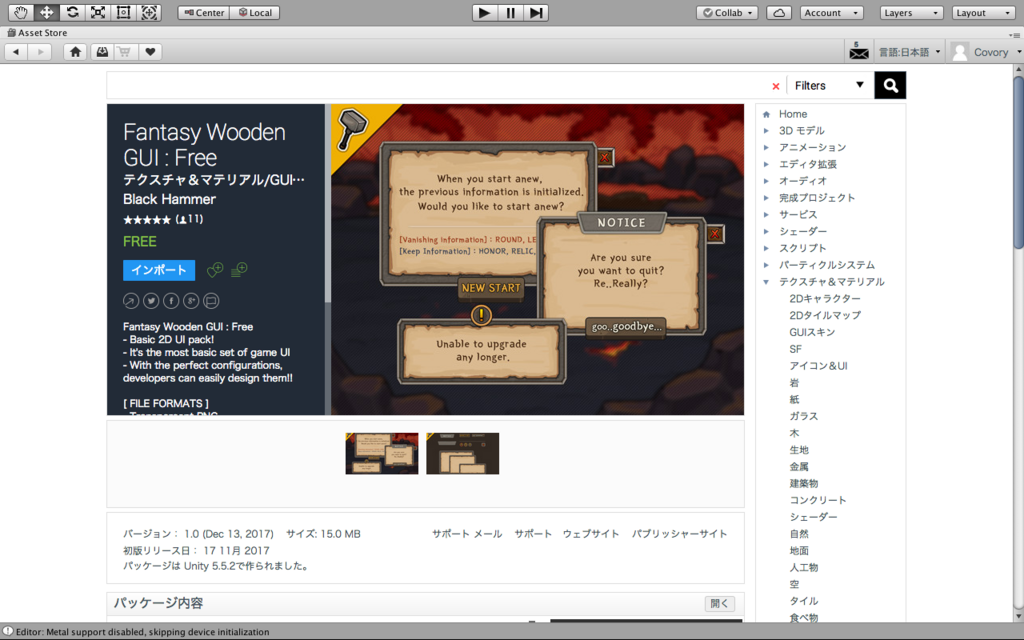Image resolution: width=1024 pixels, height=640 pixels.
Task: Collapse the テクスチャ&マテリアル category
Action: tap(766, 282)
